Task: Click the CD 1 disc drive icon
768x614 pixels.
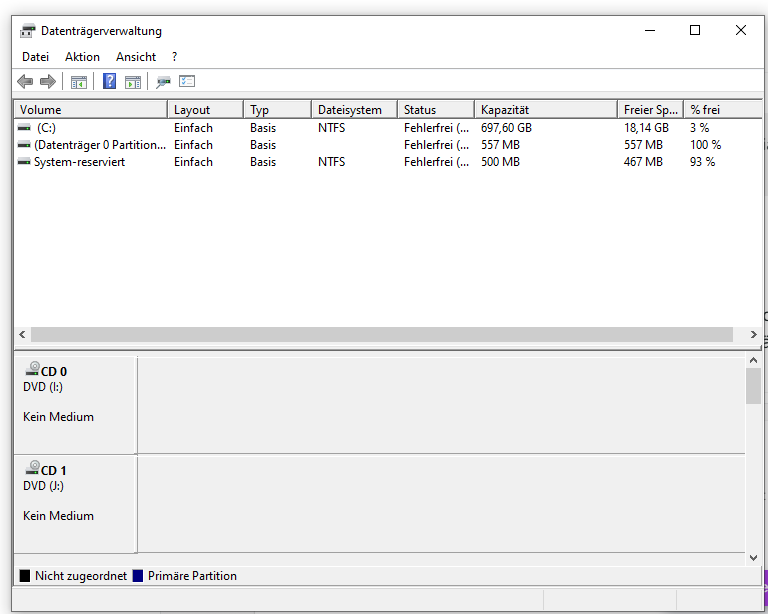Action: (x=32, y=468)
